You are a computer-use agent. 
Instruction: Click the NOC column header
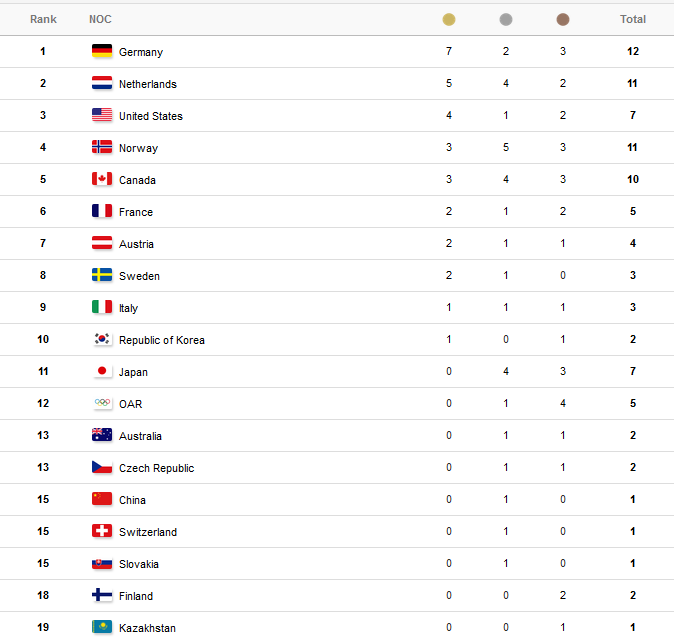(100, 19)
